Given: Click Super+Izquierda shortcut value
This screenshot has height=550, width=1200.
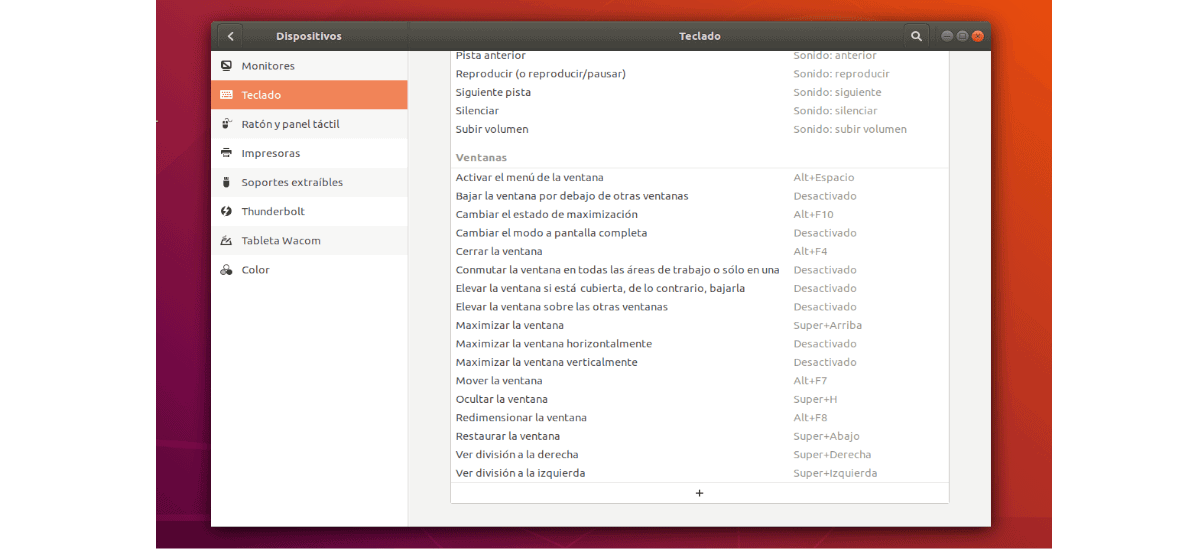Looking at the screenshot, I should click(835, 473).
